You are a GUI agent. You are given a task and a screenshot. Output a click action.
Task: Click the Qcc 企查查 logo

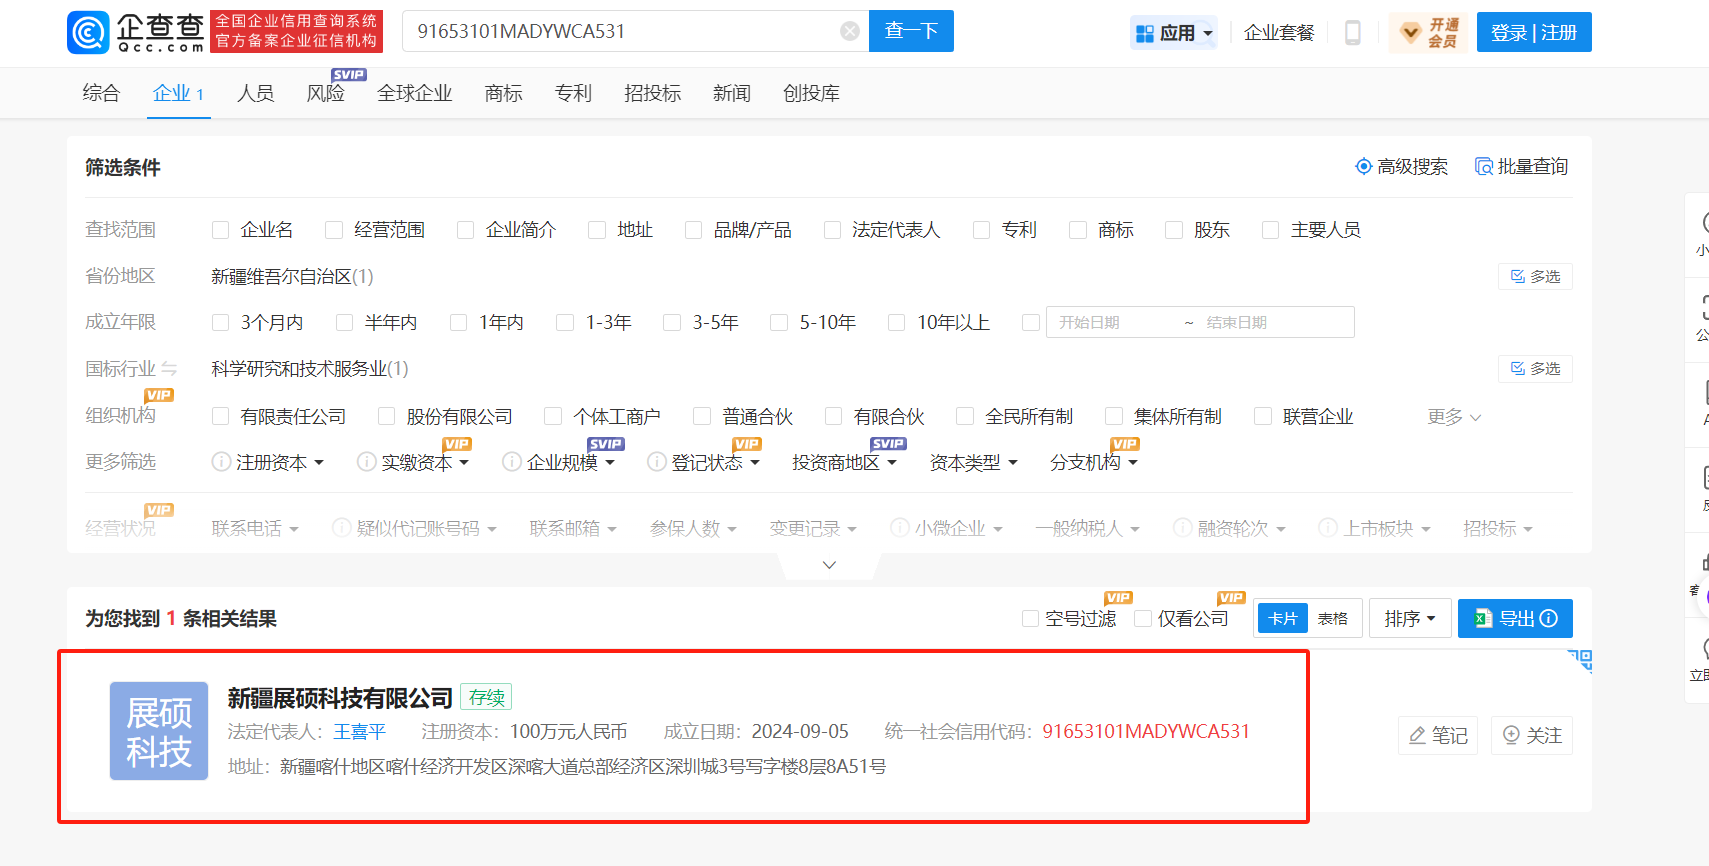pyautogui.click(x=136, y=32)
